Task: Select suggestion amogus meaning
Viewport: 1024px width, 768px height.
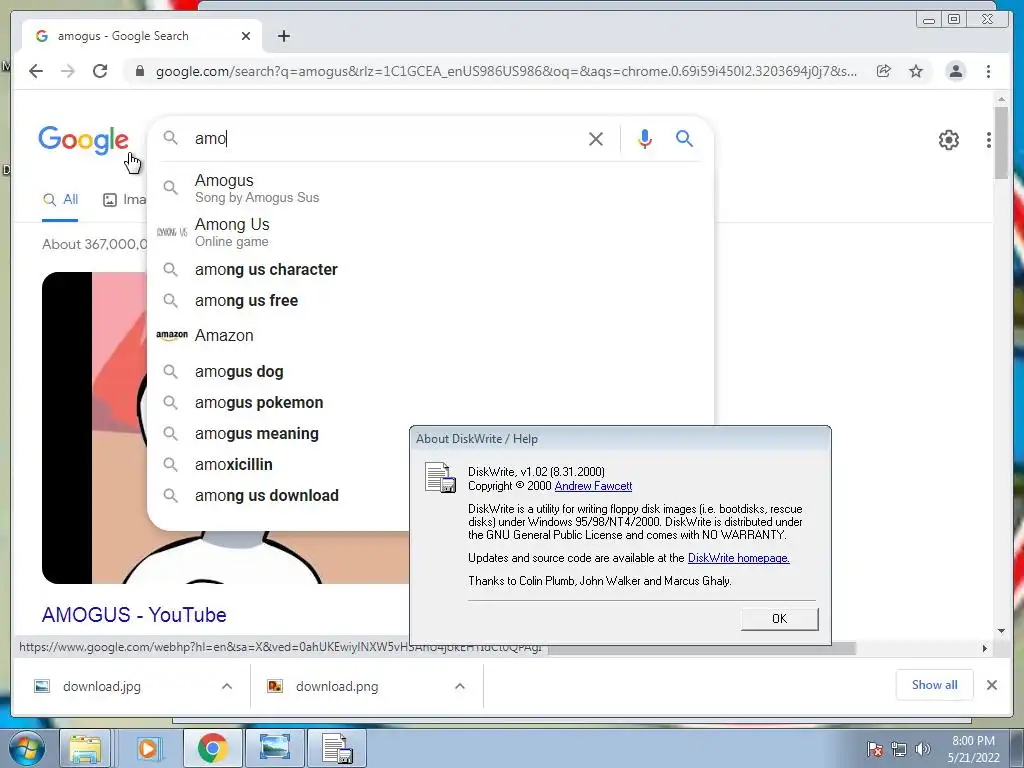Action: click(x=280, y=434)
